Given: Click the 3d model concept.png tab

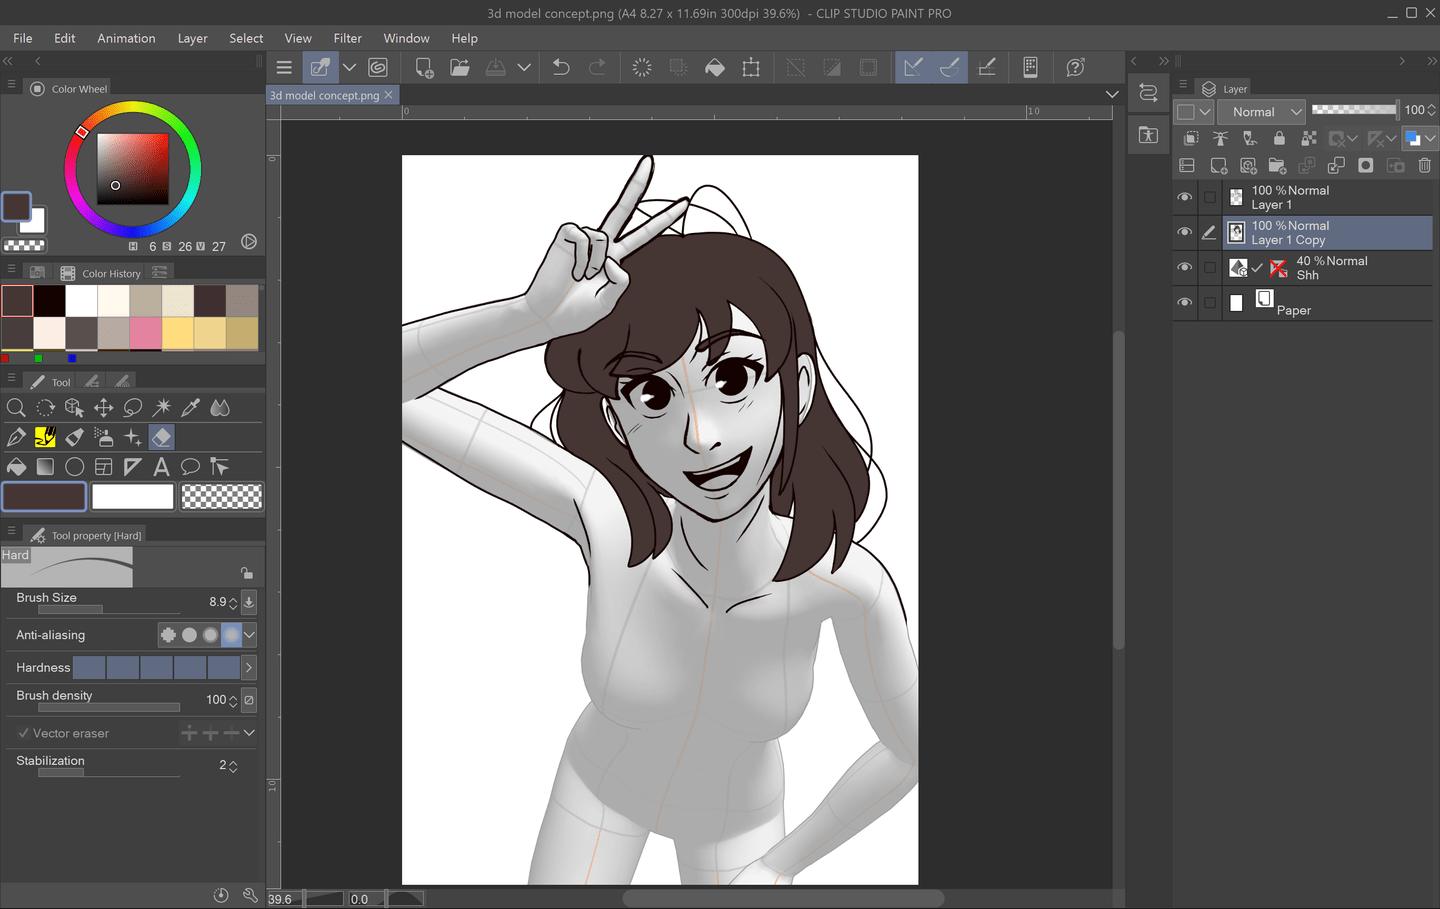Looking at the screenshot, I should click(325, 94).
